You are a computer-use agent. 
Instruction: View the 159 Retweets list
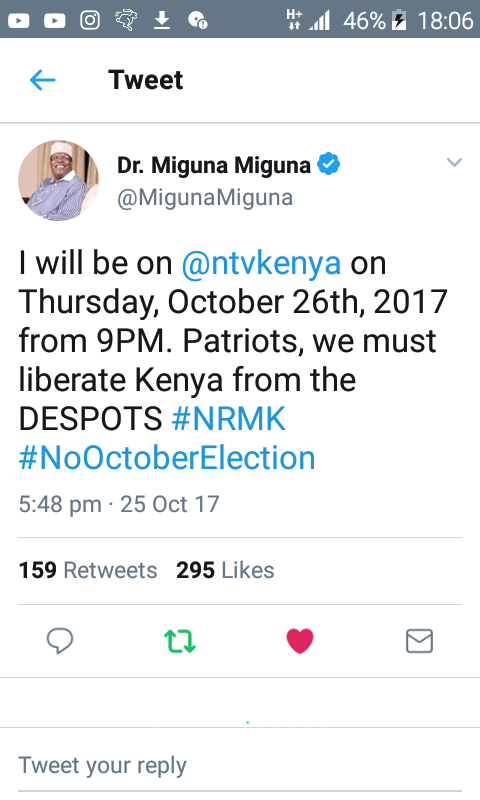[x=88, y=570]
